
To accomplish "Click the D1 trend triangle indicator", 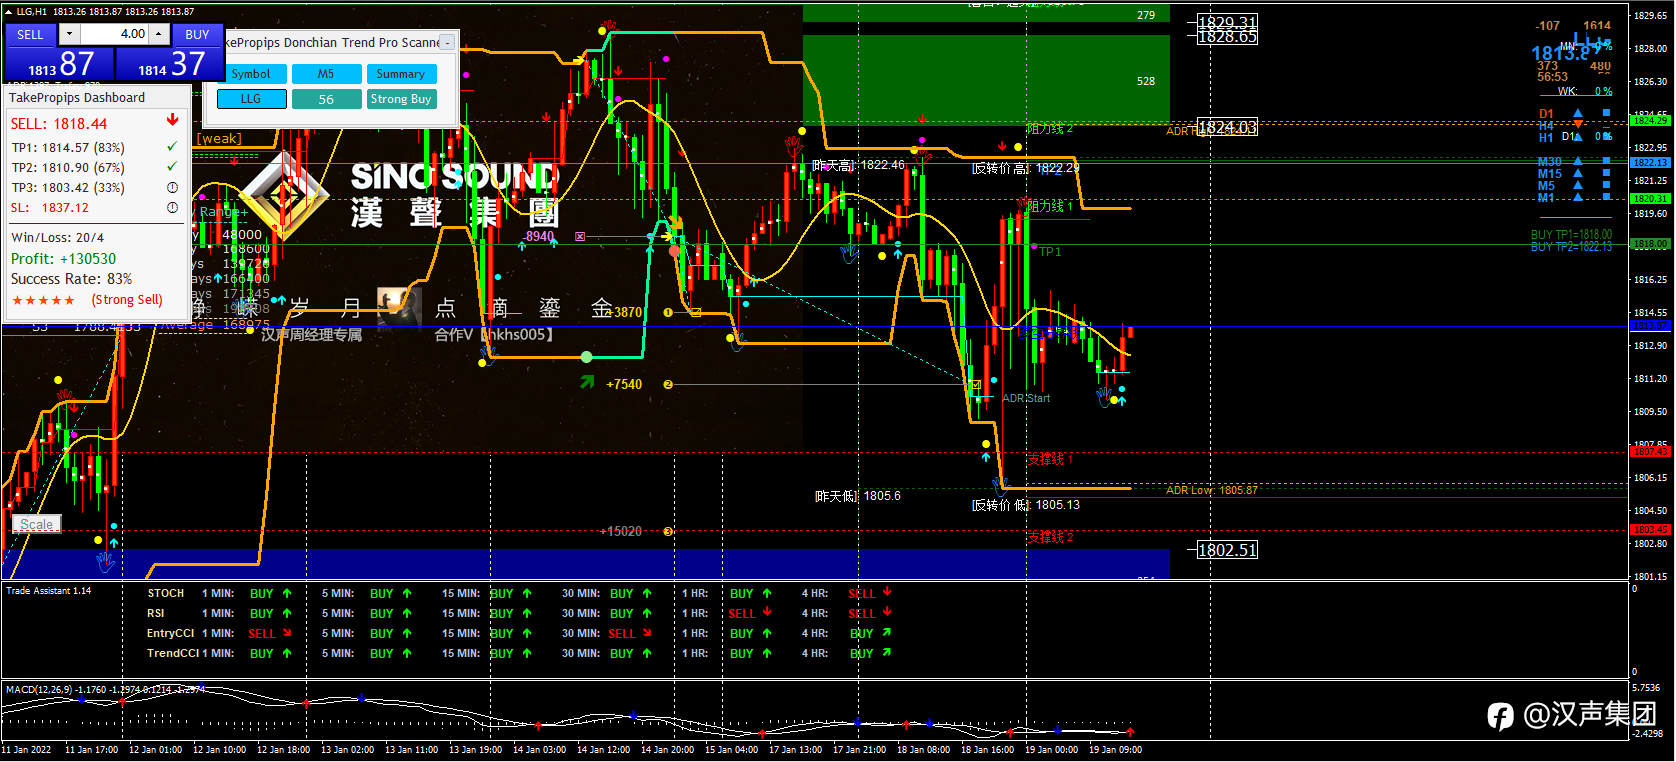I will 1578,113.
